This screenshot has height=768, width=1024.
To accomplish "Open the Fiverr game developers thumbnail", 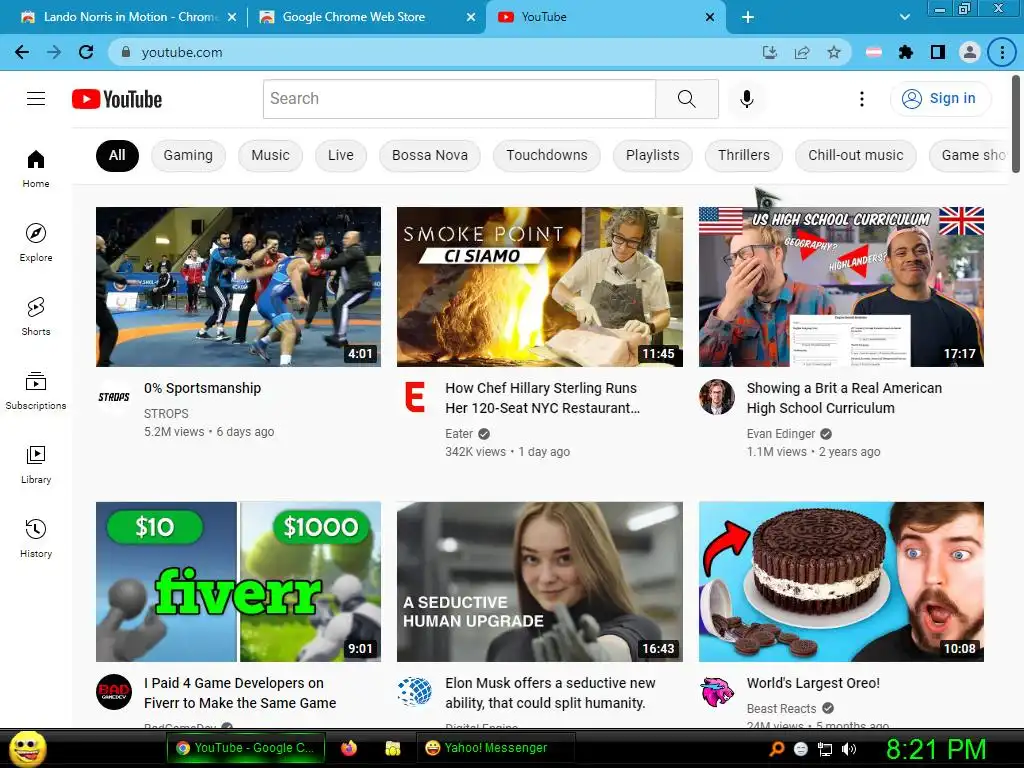I will point(238,582).
